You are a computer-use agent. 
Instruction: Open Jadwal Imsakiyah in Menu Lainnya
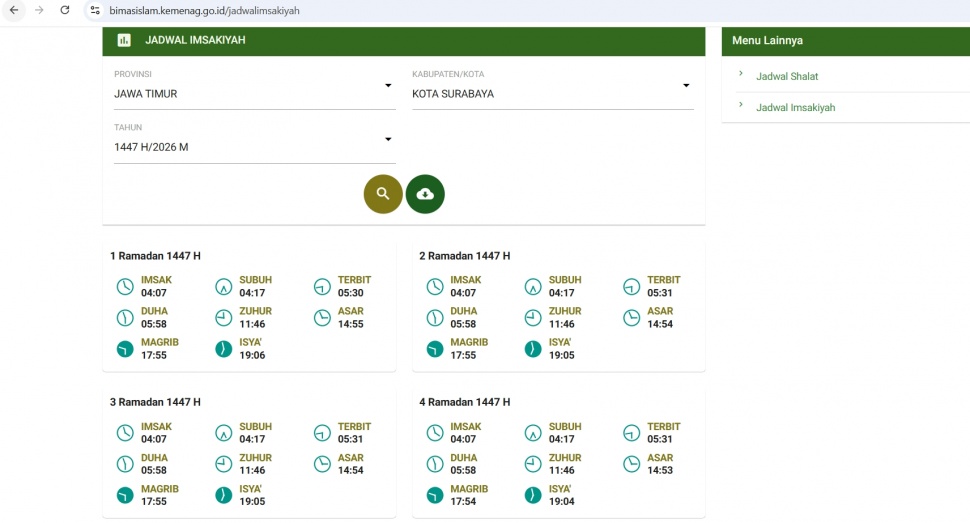coord(795,107)
